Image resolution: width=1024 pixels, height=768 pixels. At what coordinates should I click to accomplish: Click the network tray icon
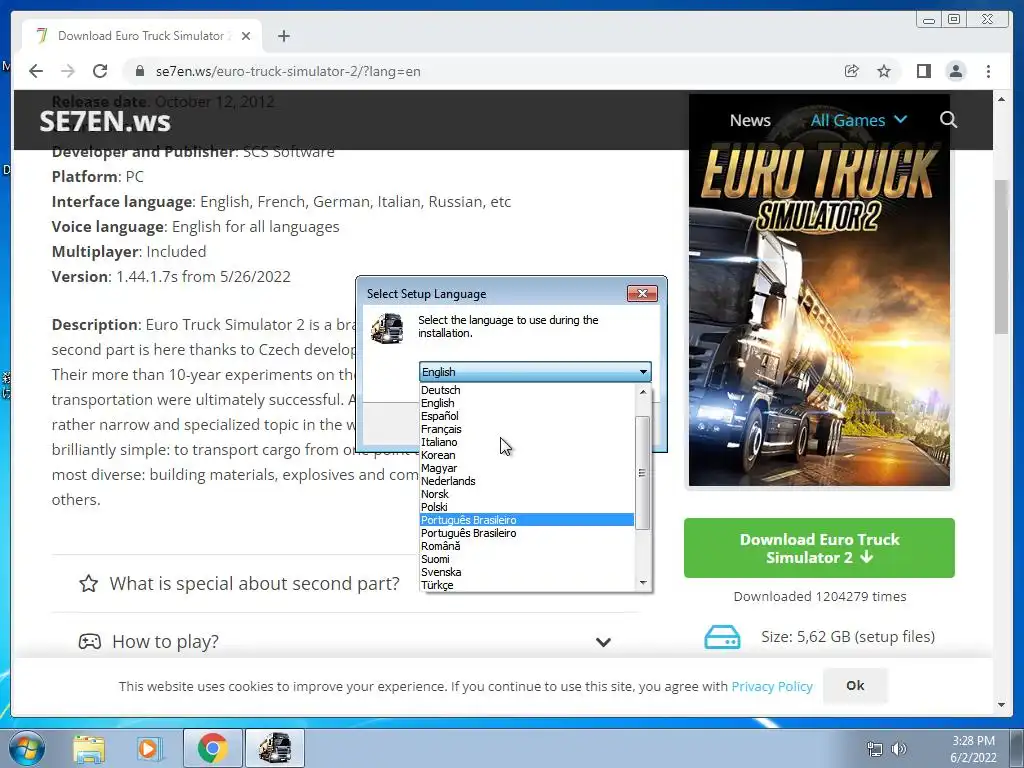click(x=874, y=749)
